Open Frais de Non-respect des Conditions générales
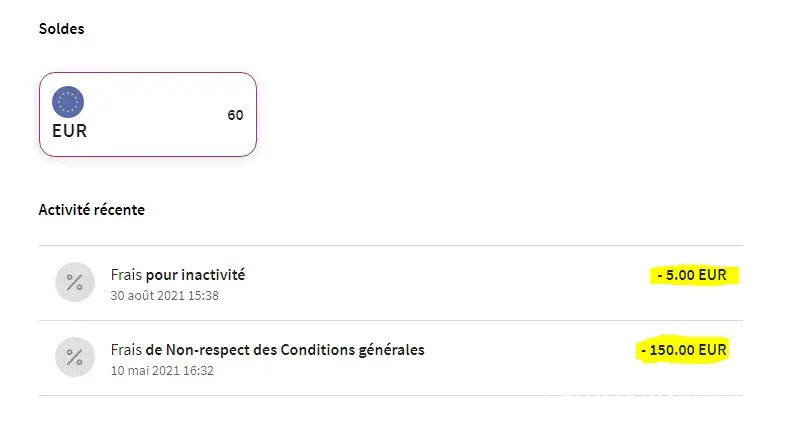This screenshot has height=431, width=805. (x=267, y=350)
